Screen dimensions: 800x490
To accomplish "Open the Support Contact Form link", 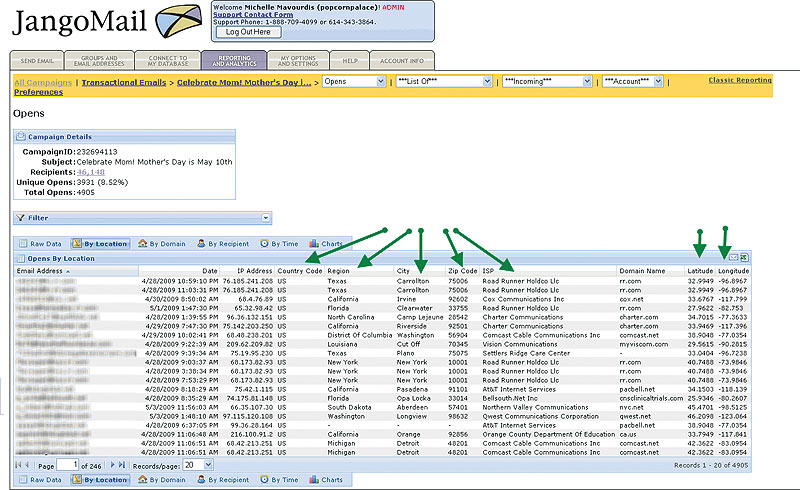I will [x=253, y=15].
